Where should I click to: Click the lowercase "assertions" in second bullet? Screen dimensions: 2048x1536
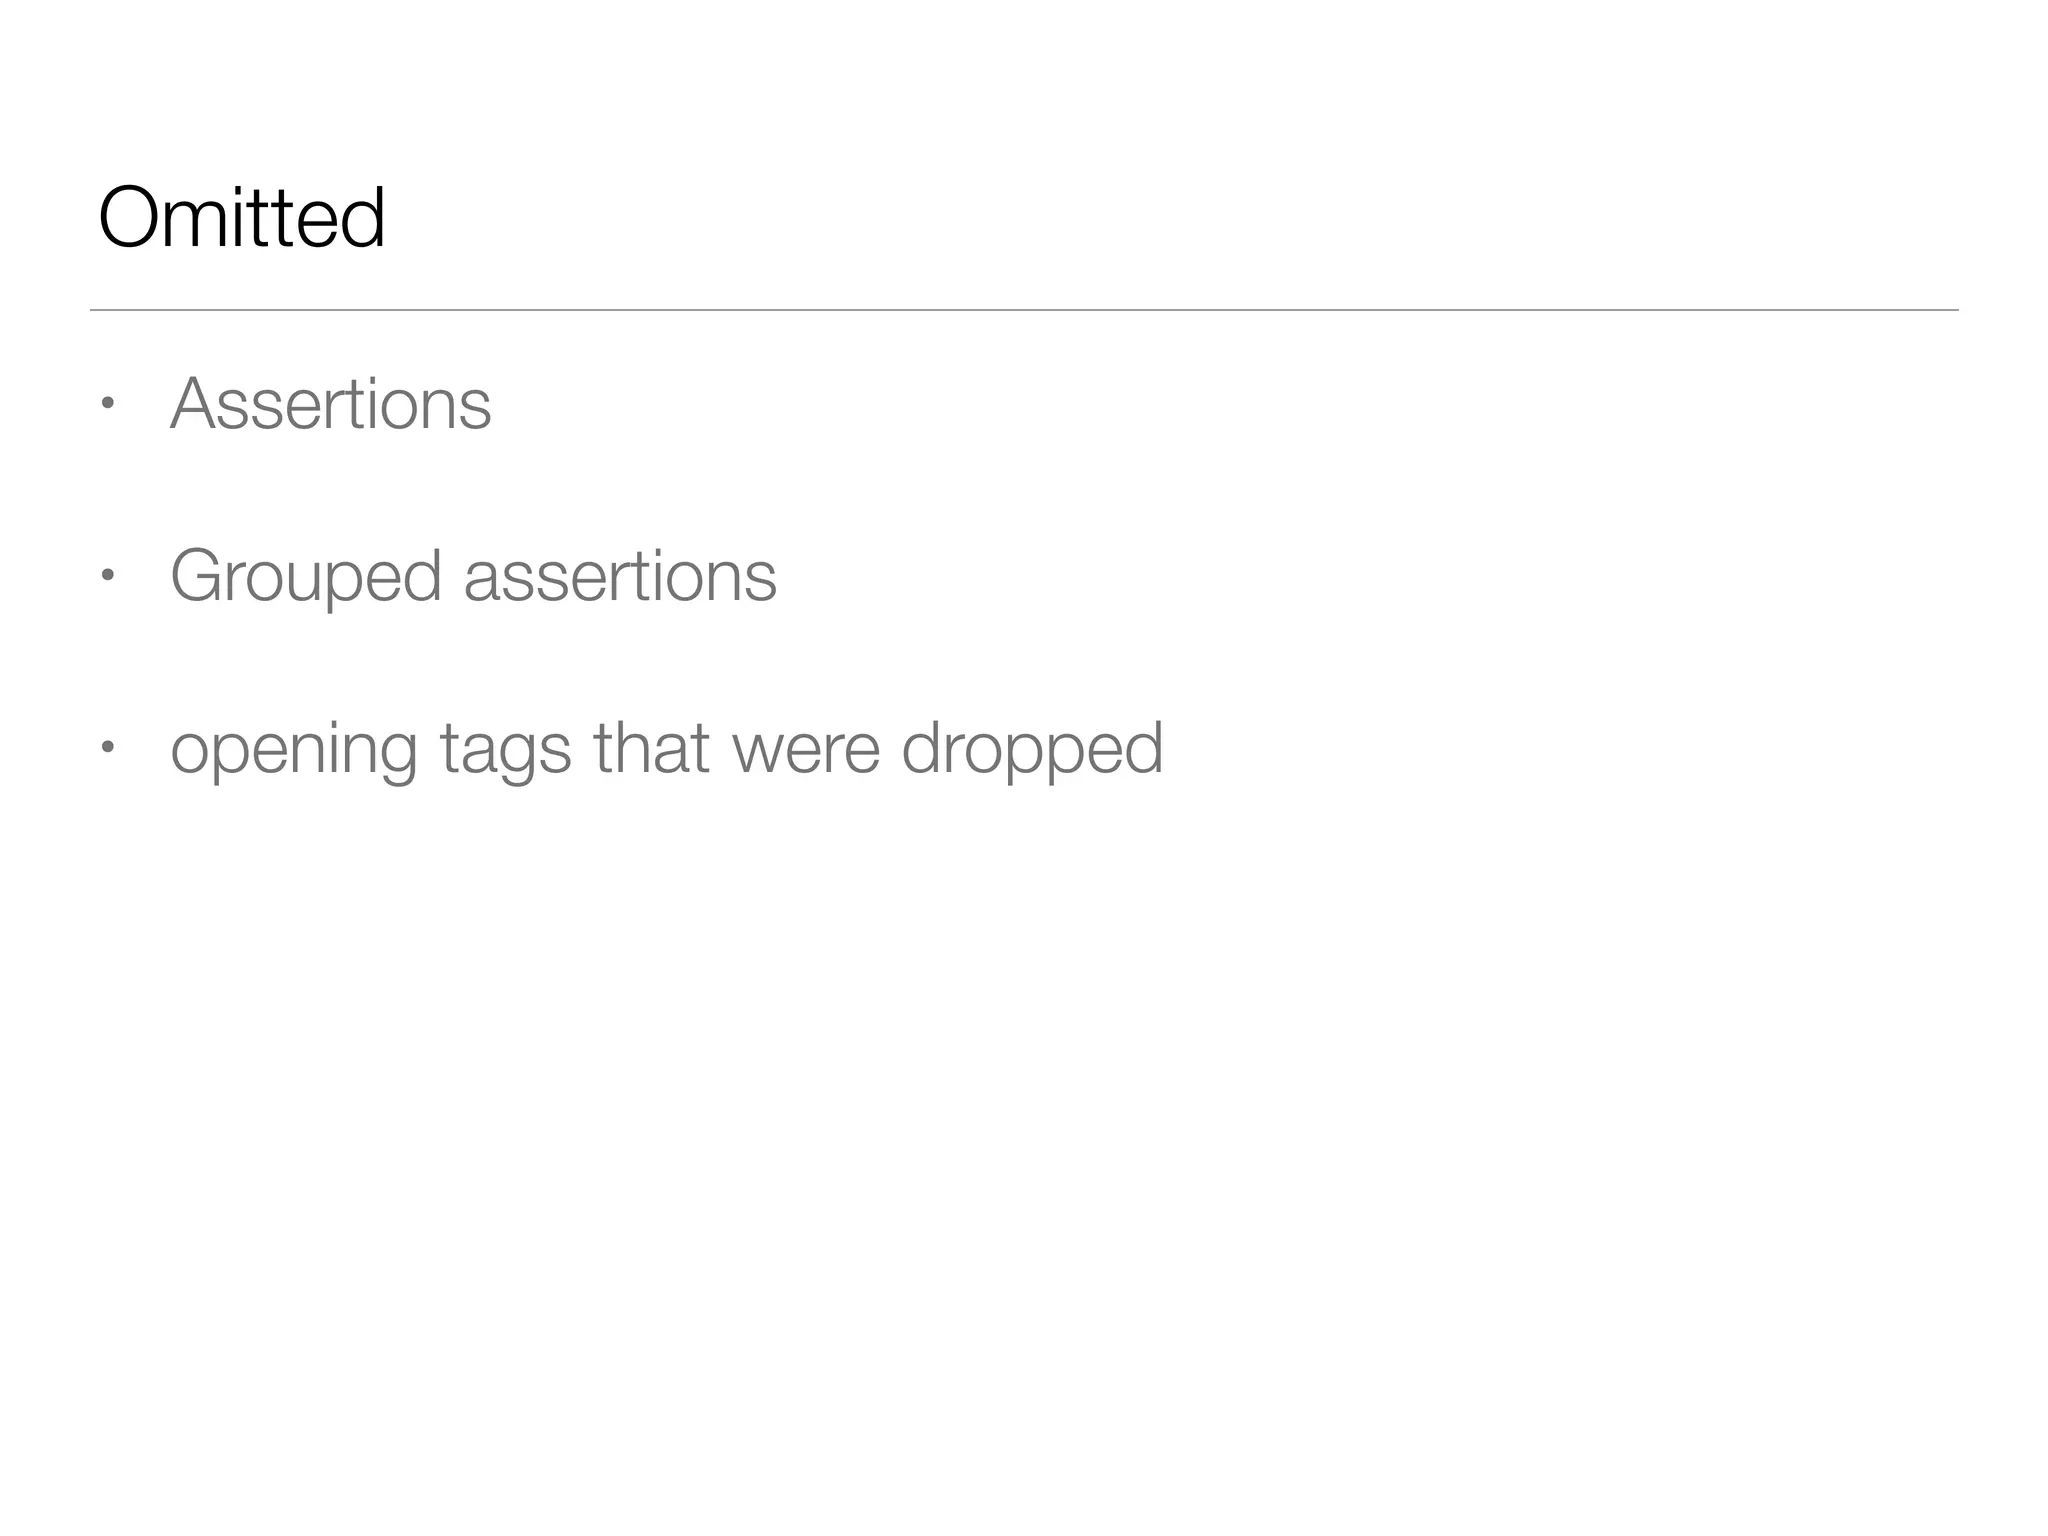coord(620,577)
